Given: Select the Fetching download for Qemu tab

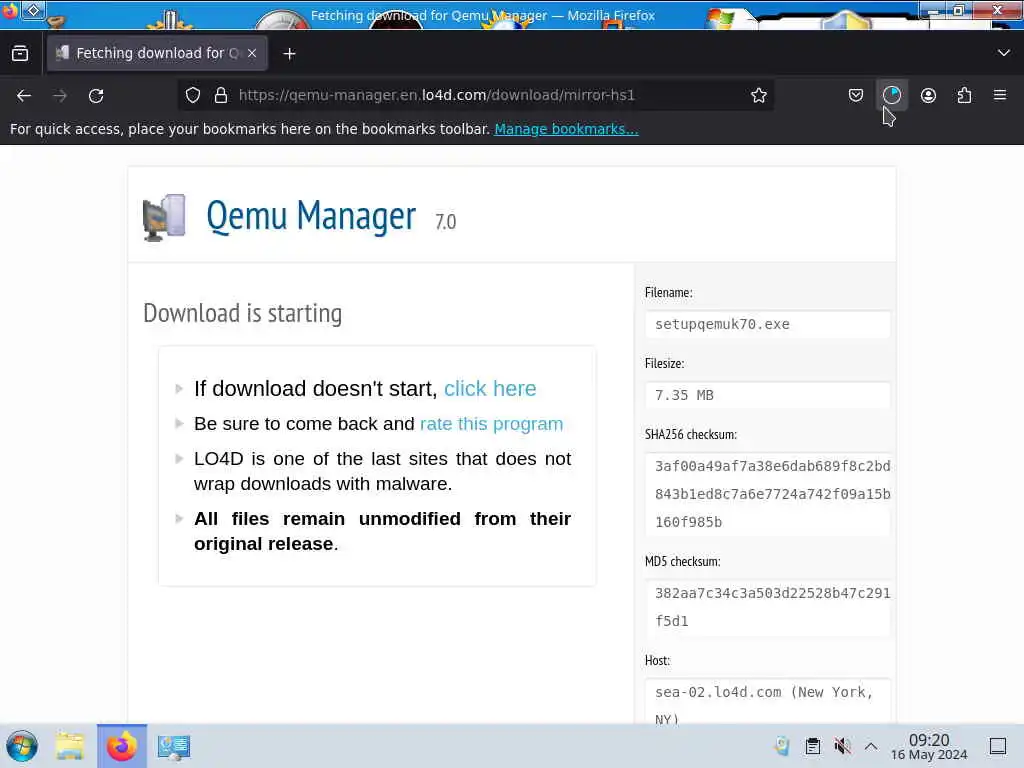Looking at the screenshot, I should pos(157,53).
